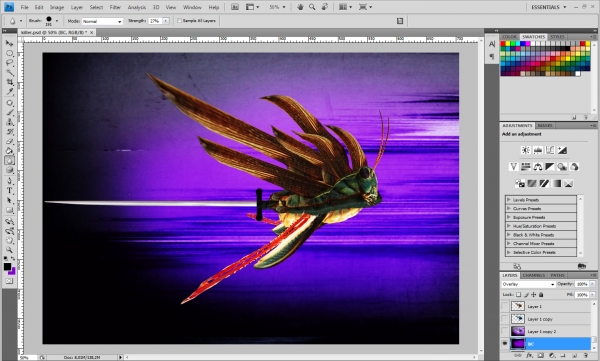Switch to the Paths tab
The image size is (600, 361).
(x=557, y=275)
